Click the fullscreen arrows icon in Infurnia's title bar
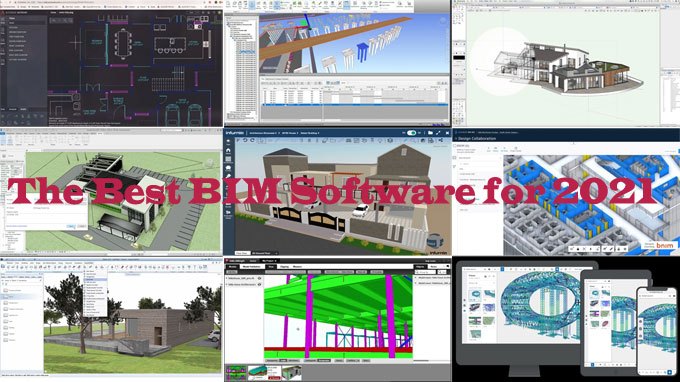The image size is (680, 382). point(438,133)
